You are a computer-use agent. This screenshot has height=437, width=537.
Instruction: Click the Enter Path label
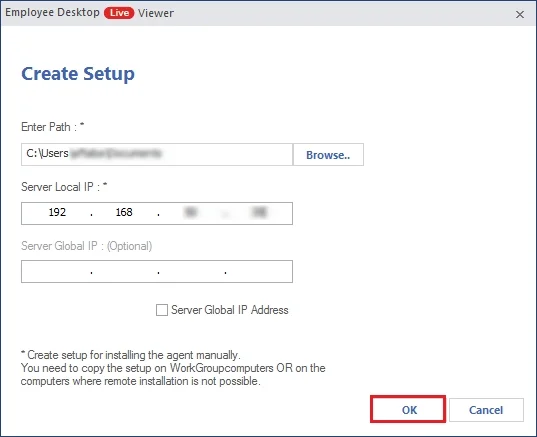tap(52, 127)
